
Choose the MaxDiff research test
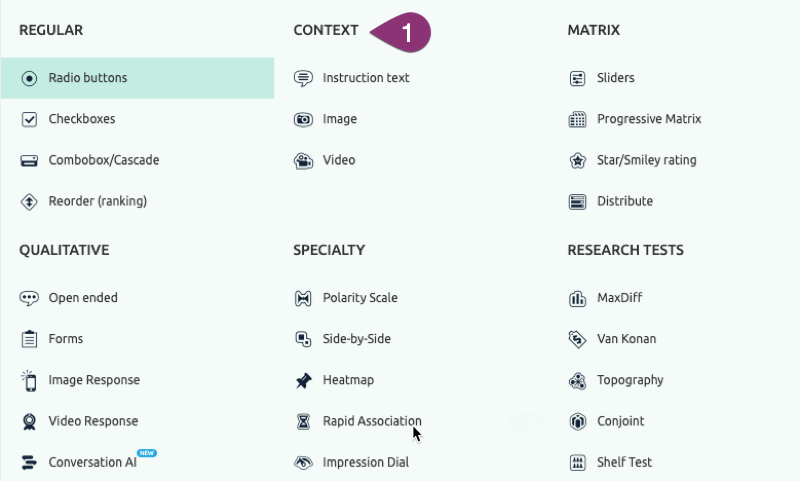click(620, 298)
